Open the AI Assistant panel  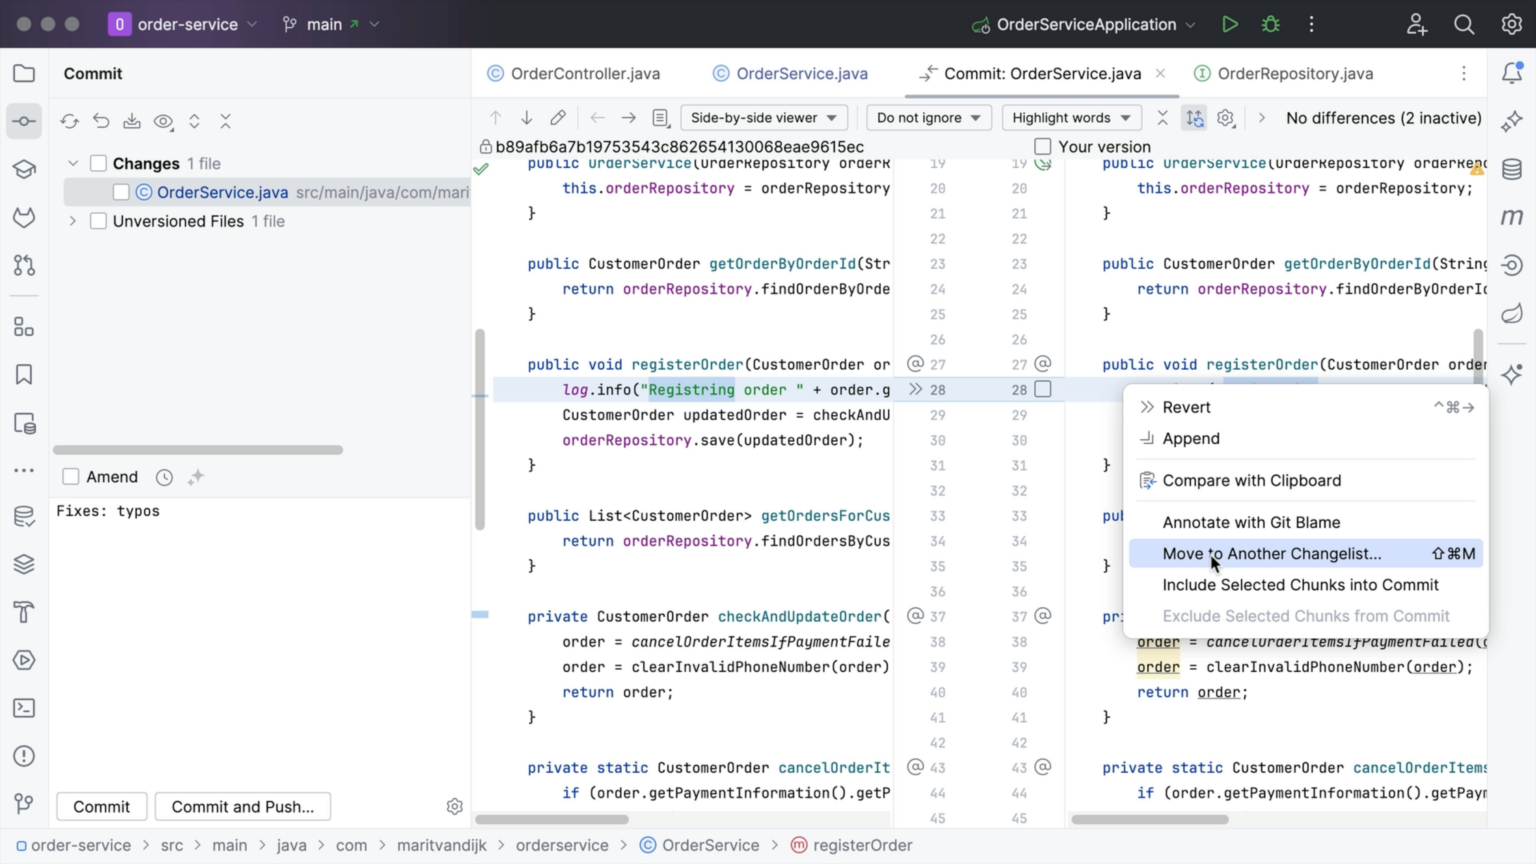1511,121
